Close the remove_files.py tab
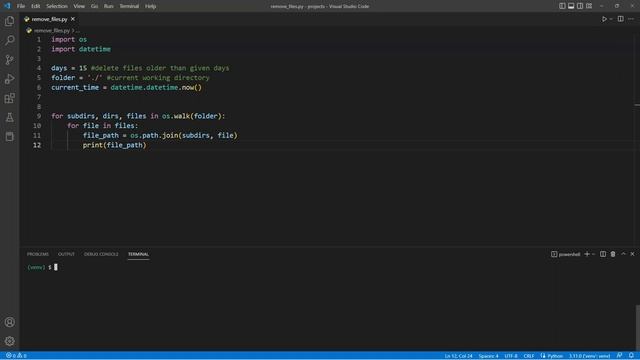The height and width of the screenshot is (360, 640). (73, 19)
